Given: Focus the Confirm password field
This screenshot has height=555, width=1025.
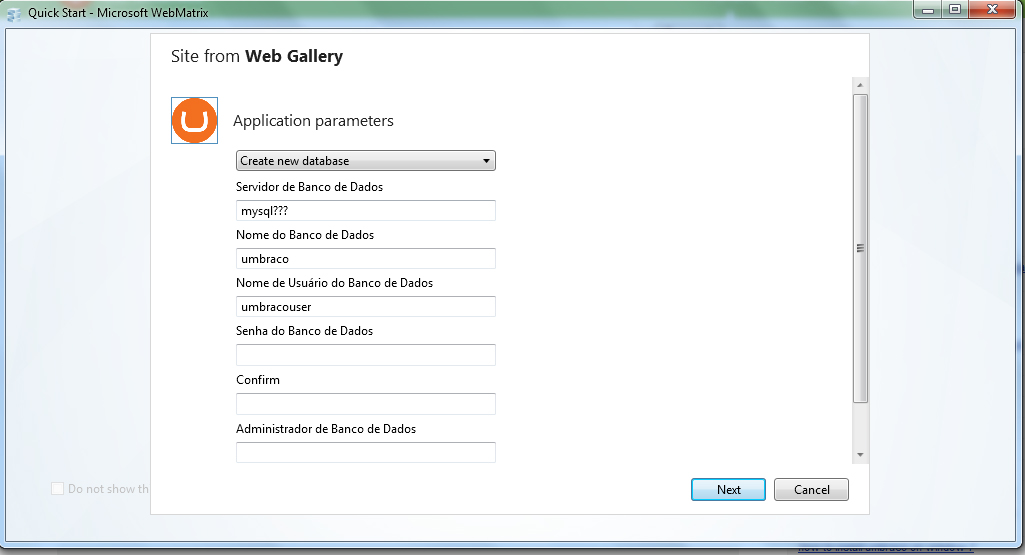Looking at the screenshot, I should point(365,404).
